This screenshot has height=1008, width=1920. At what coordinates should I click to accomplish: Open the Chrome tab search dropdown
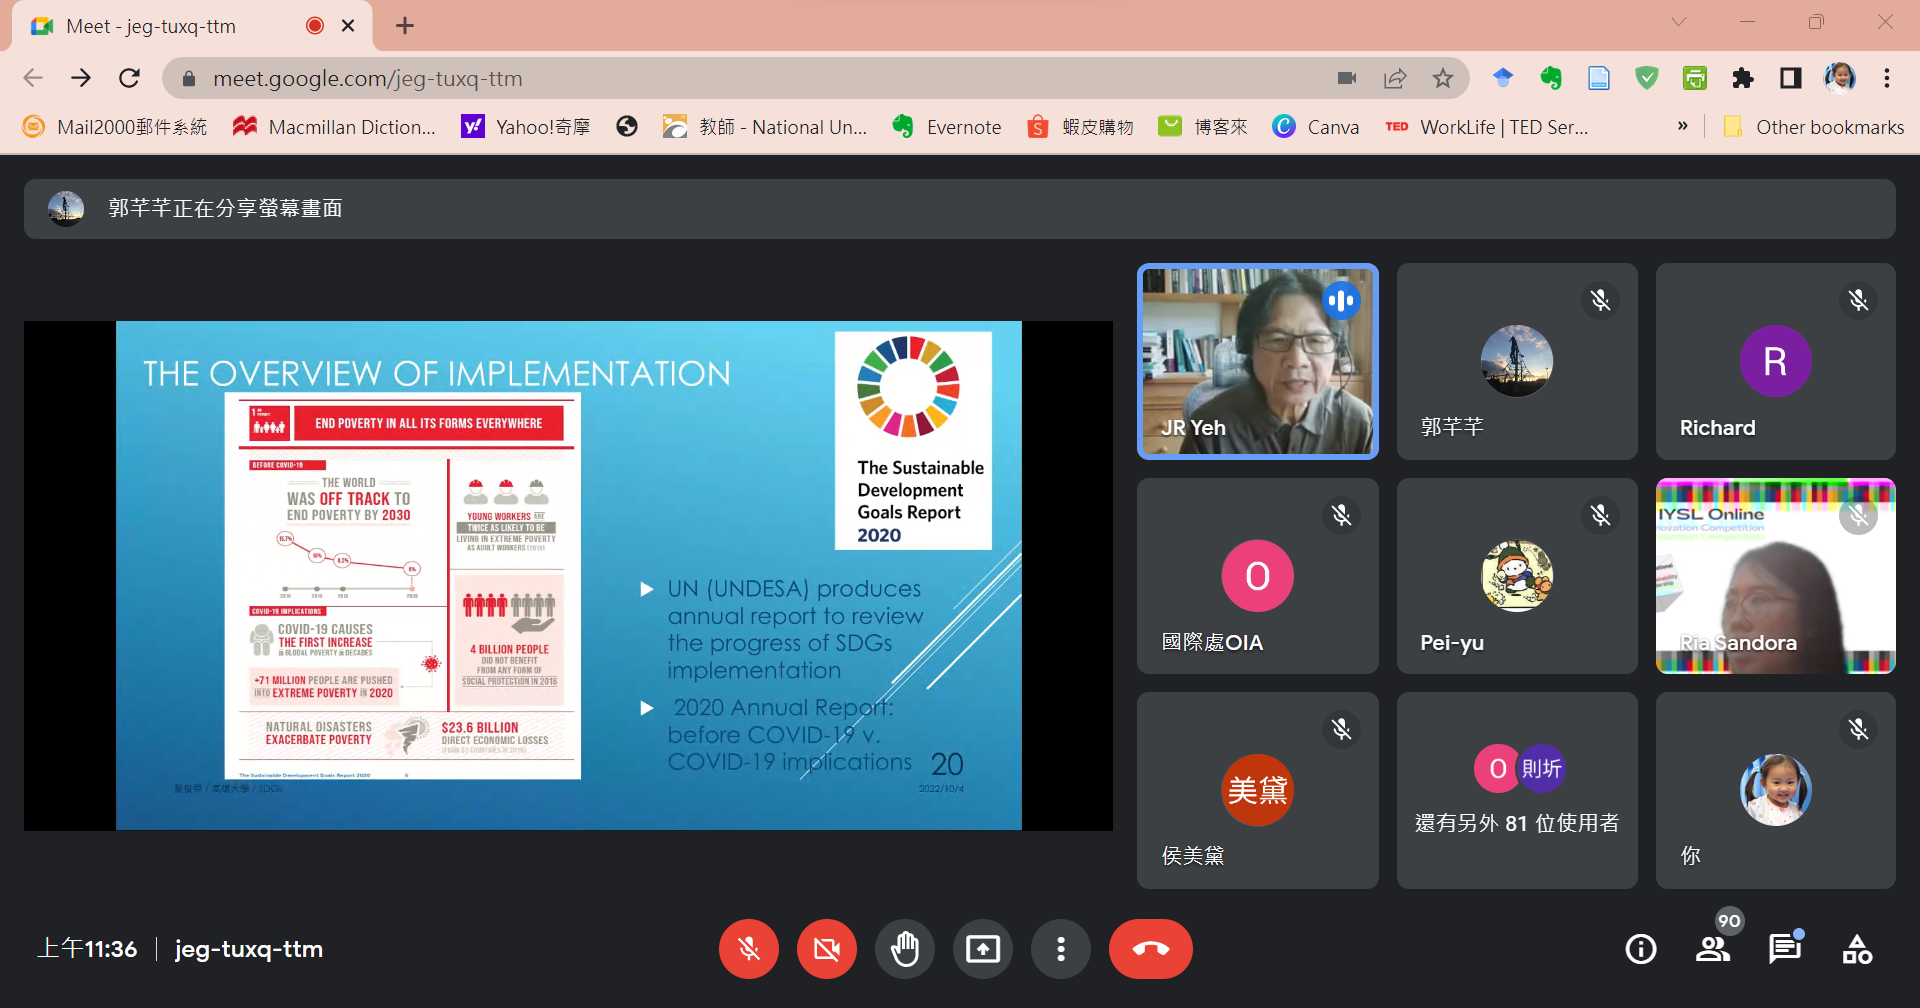click(1679, 22)
